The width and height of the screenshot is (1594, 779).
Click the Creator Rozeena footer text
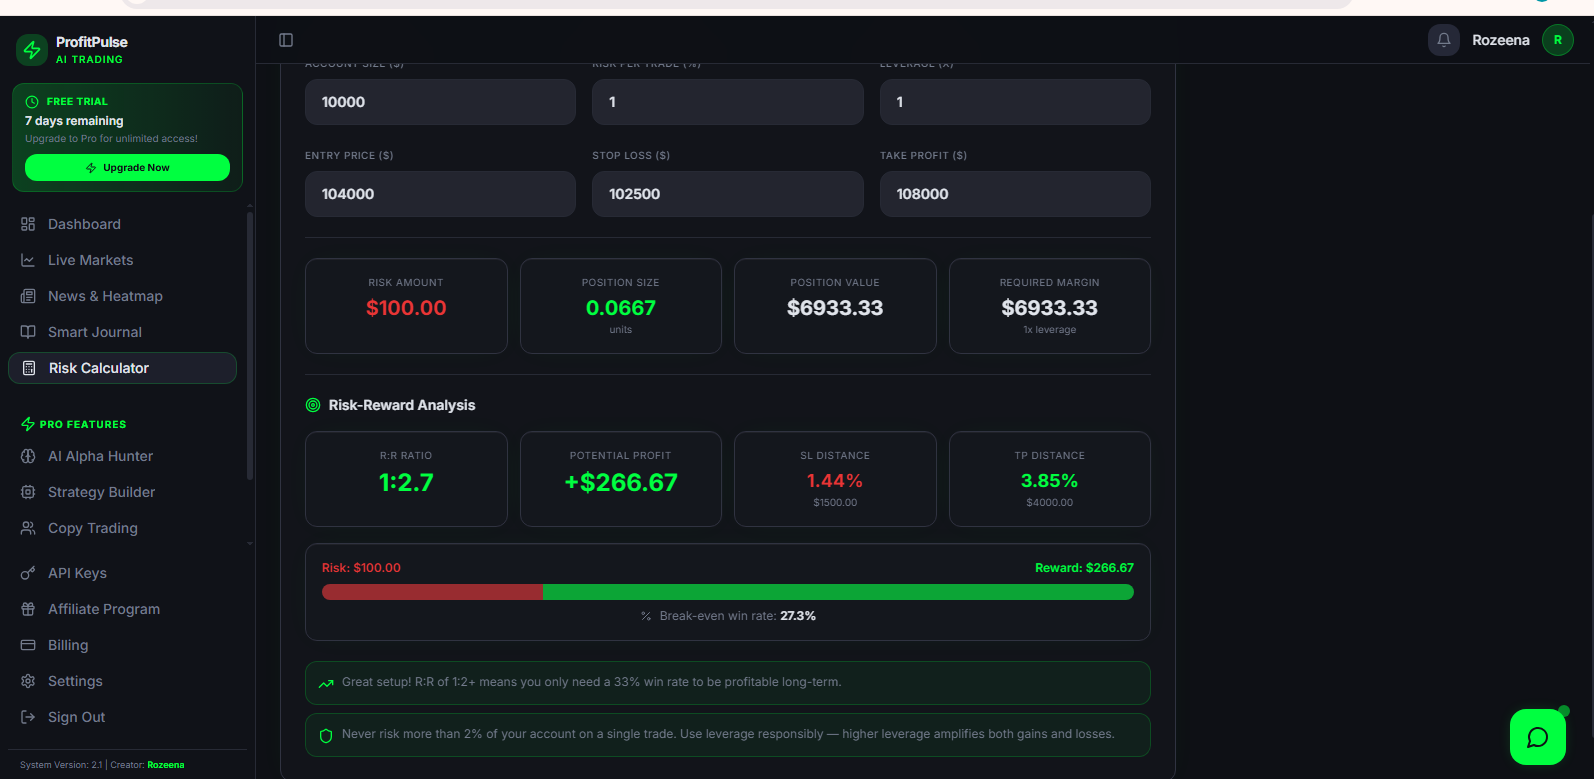pyautogui.click(x=147, y=765)
